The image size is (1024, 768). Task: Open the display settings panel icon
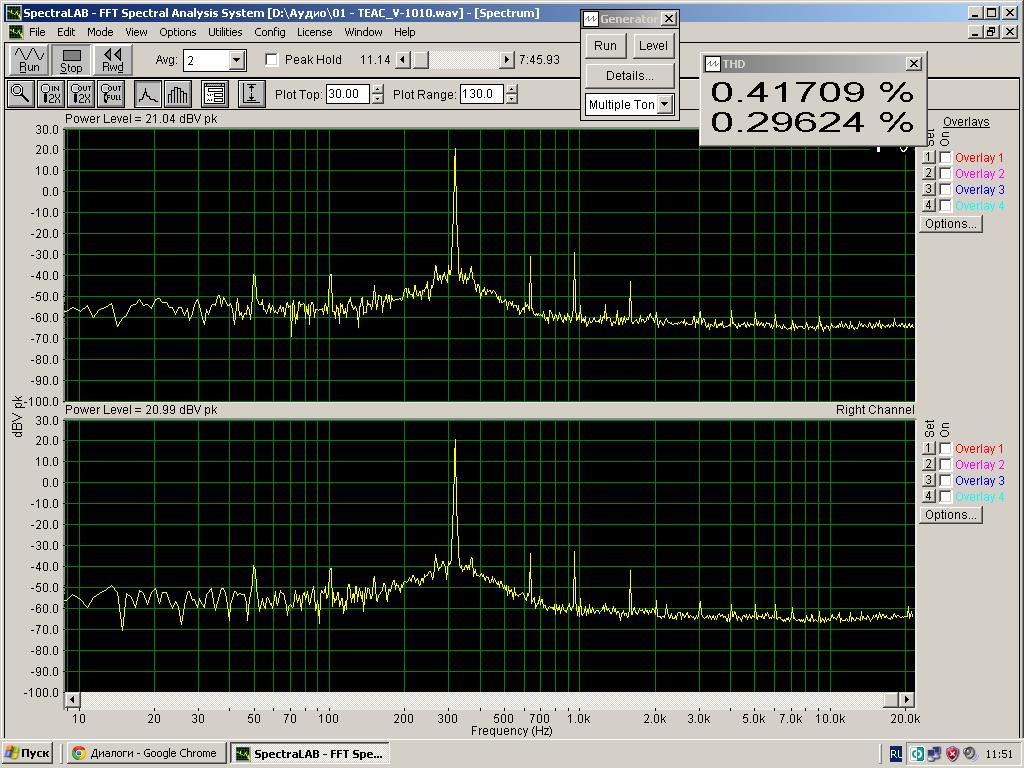214,94
